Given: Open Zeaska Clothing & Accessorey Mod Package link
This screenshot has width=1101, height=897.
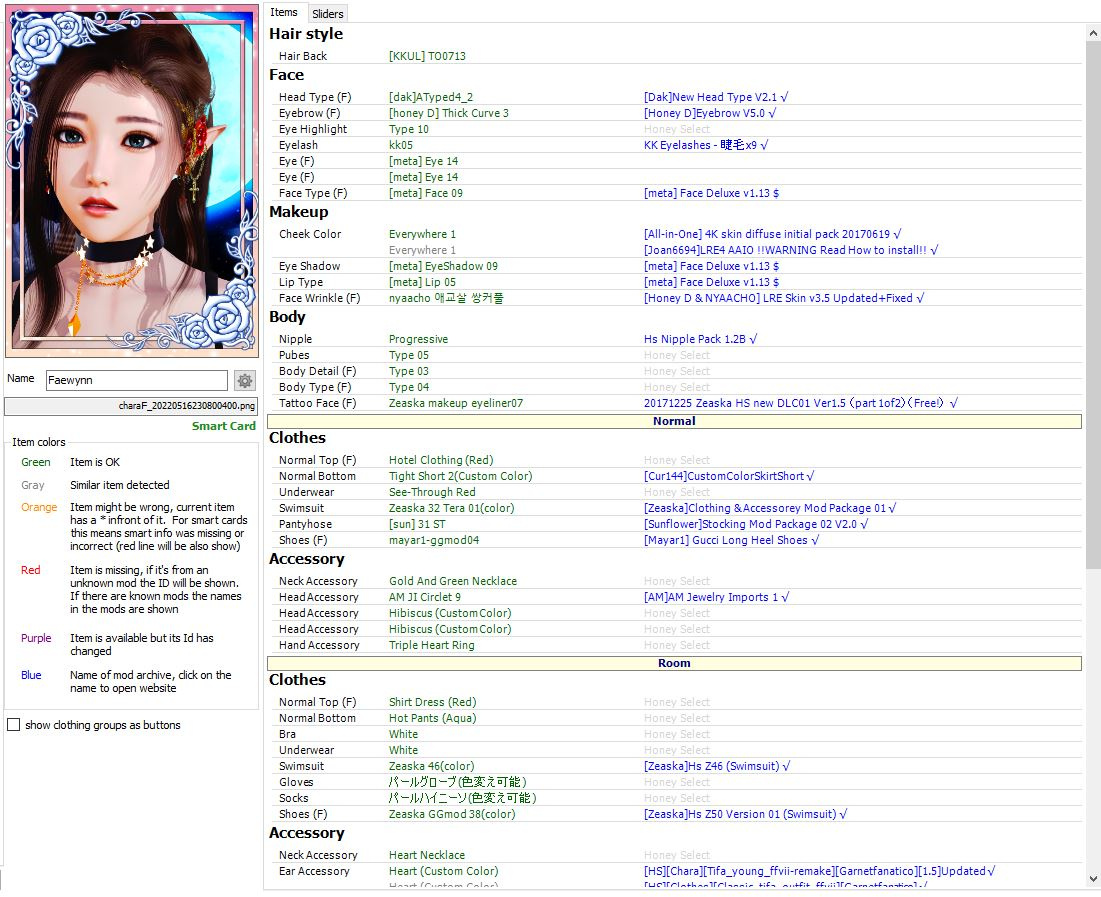Looking at the screenshot, I should point(770,508).
